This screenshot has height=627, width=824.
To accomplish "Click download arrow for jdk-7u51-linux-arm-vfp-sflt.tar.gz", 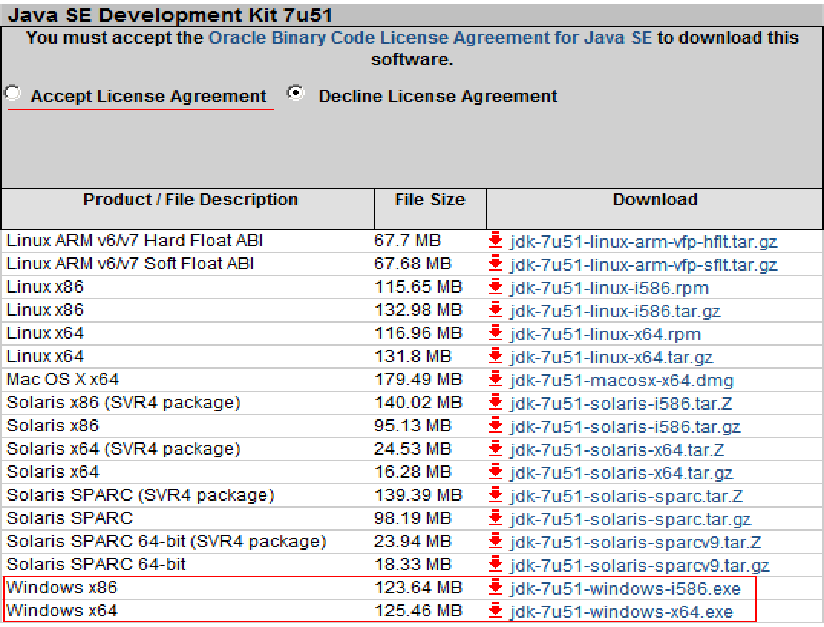I will 495,263.
